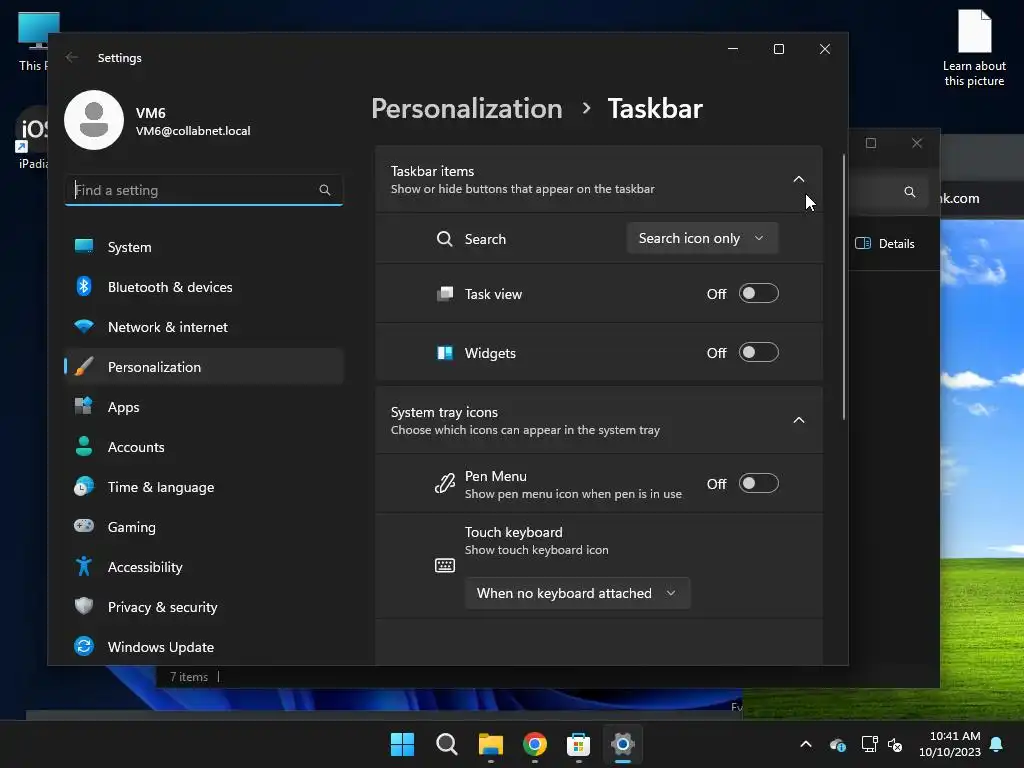The width and height of the screenshot is (1024, 768).
Task: Click the VM6 profile avatar
Action: (94, 120)
